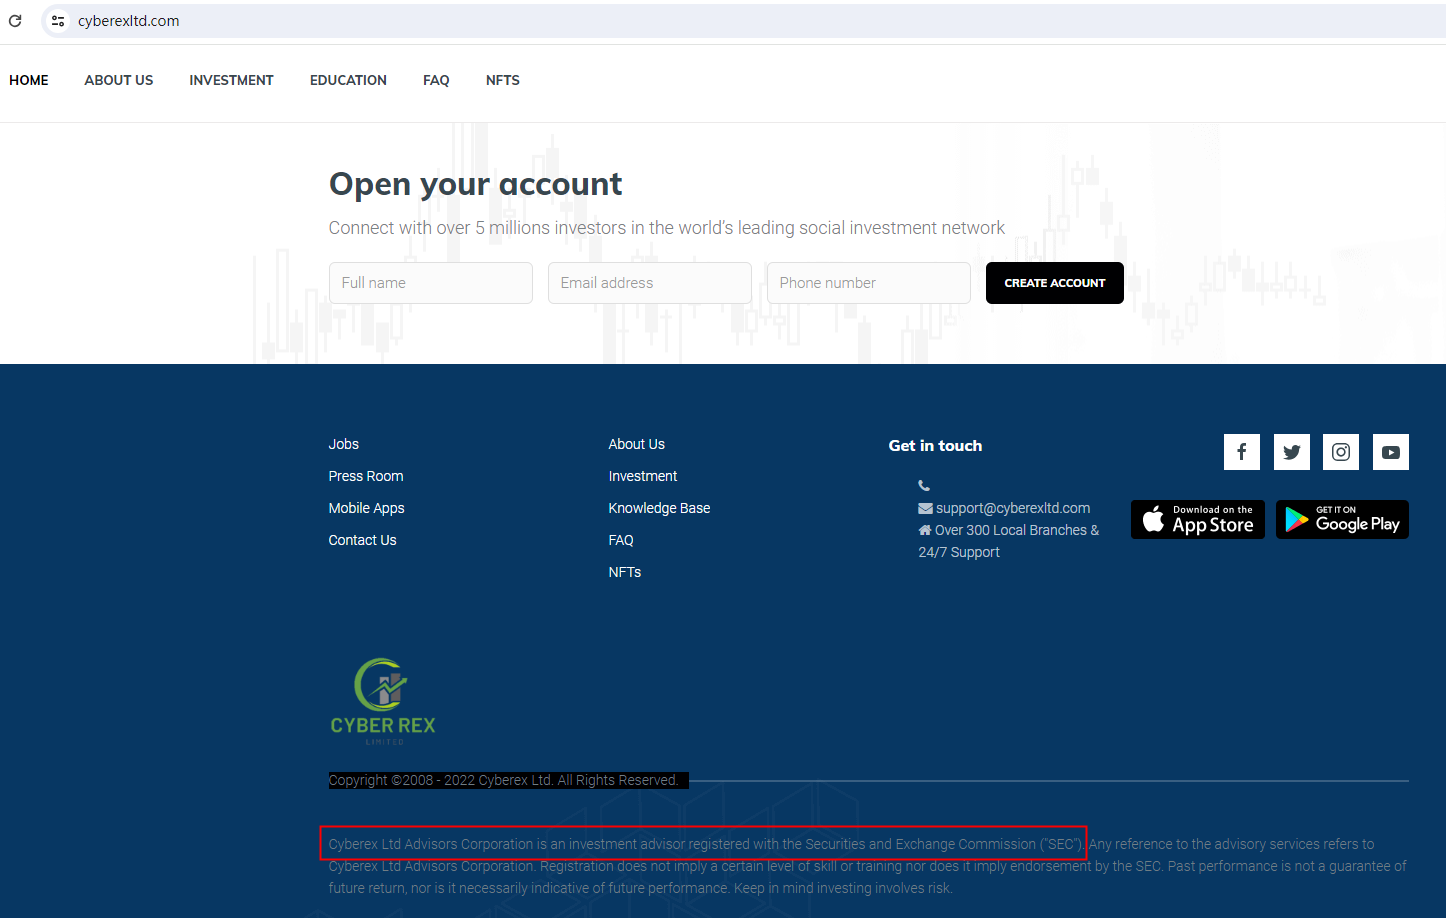The width and height of the screenshot is (1446, 918).
Task: Click the FAQ link in footer
Action: pos(621,540)
